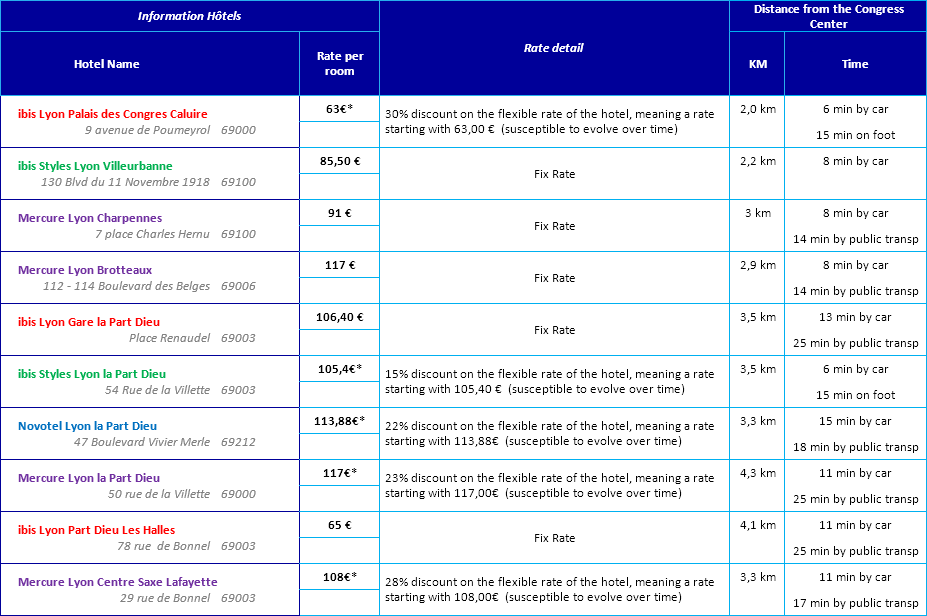Click hotel name 'Mercure Lyon Brotteaux'
The width and height of the screenshot is (927, 616).
[x=85, y=270]
